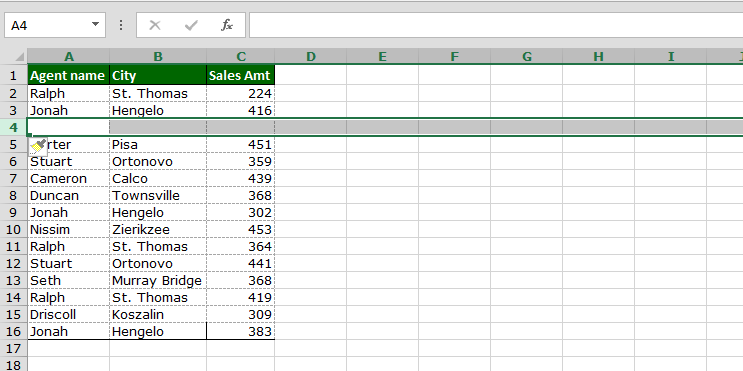743x371 pixels.
Task: Click the Insert Options paintbrush icon
Action: point(38,146)
